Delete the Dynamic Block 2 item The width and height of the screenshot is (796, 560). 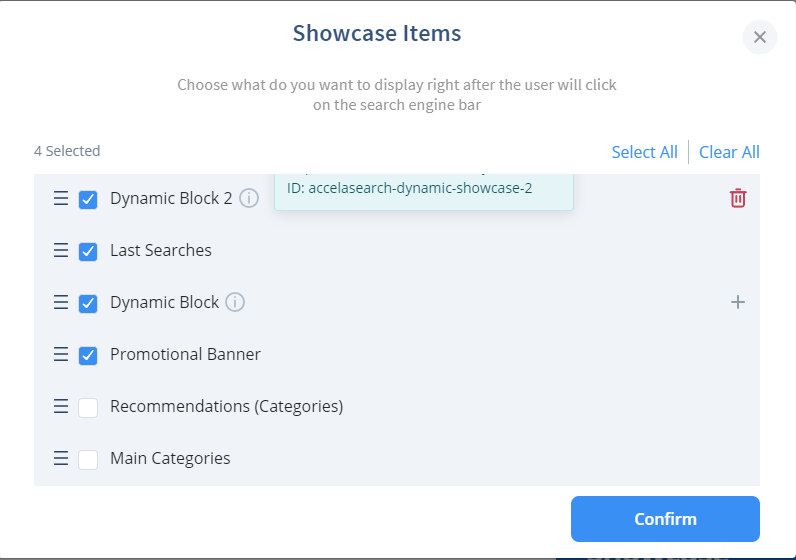click(x=738, y=198)
